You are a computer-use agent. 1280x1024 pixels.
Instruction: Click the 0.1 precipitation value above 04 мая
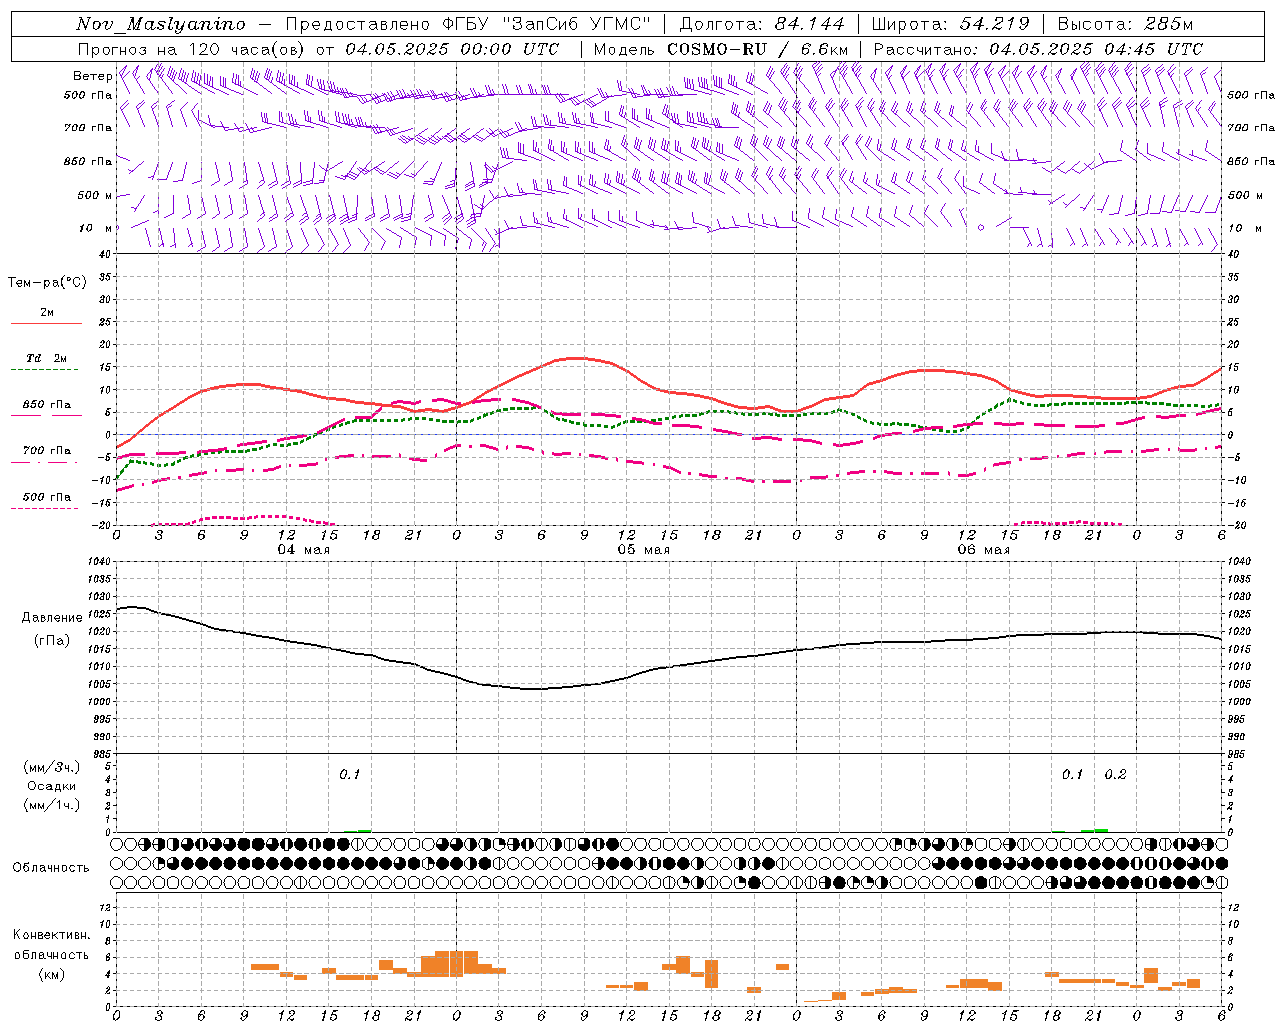[x=350, y=775]
